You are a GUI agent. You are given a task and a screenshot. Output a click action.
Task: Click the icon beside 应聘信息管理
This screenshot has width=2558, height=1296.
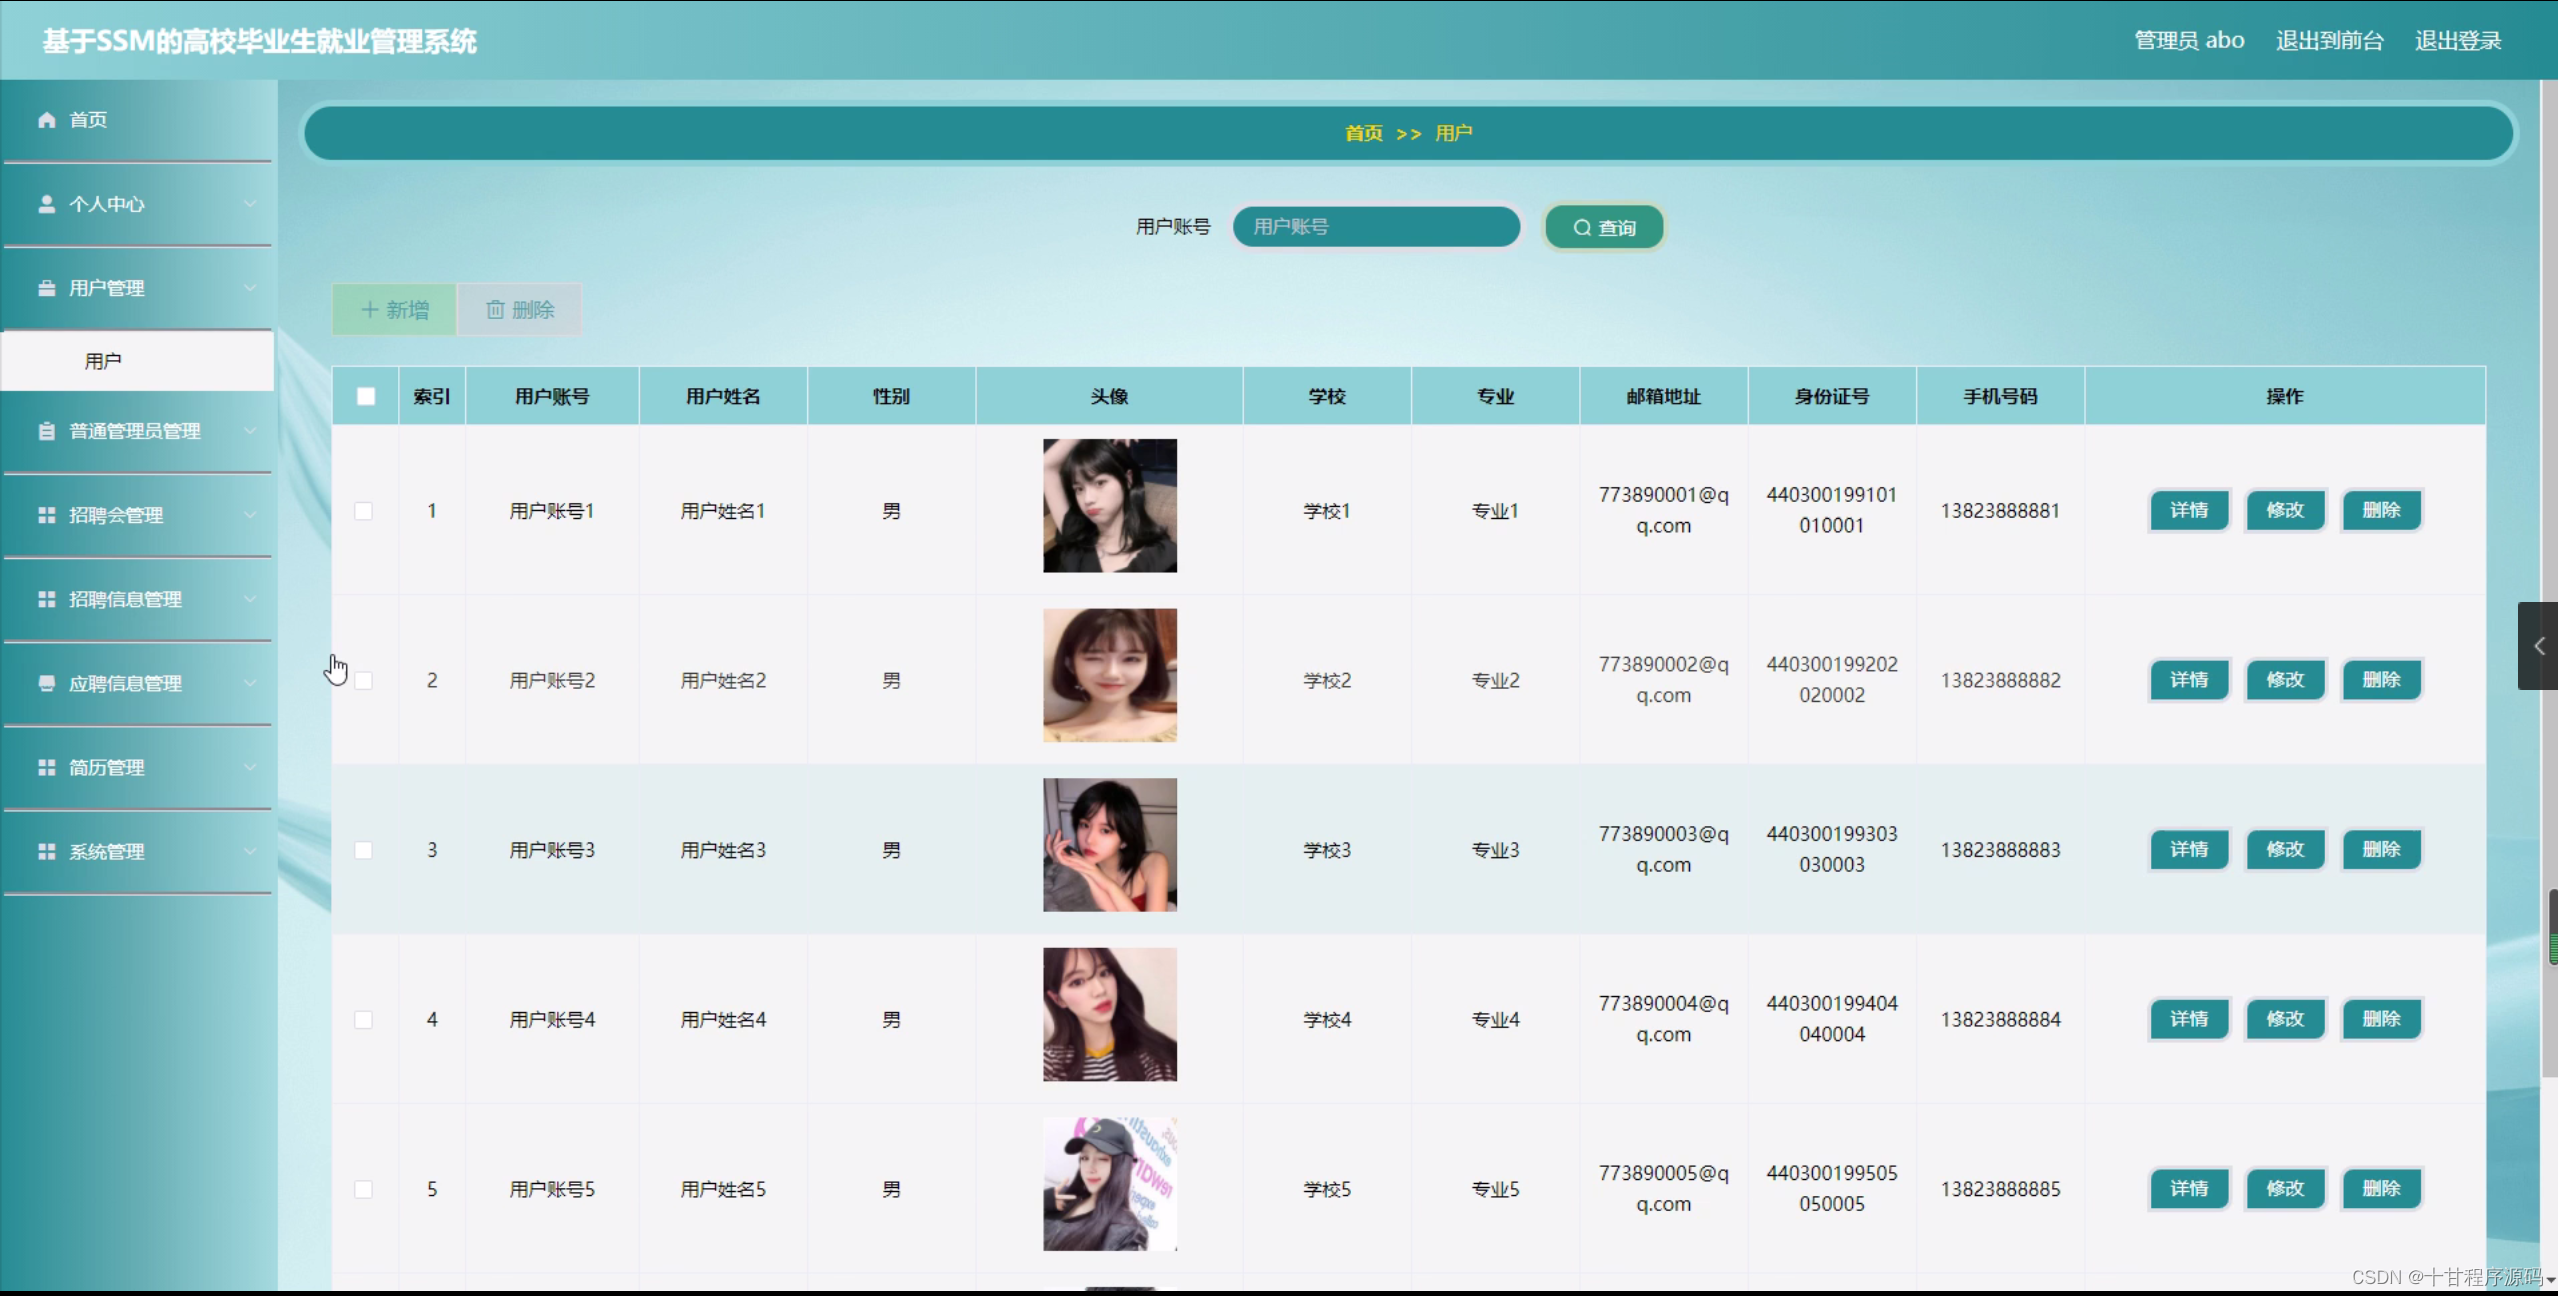(x=46, y=683)
